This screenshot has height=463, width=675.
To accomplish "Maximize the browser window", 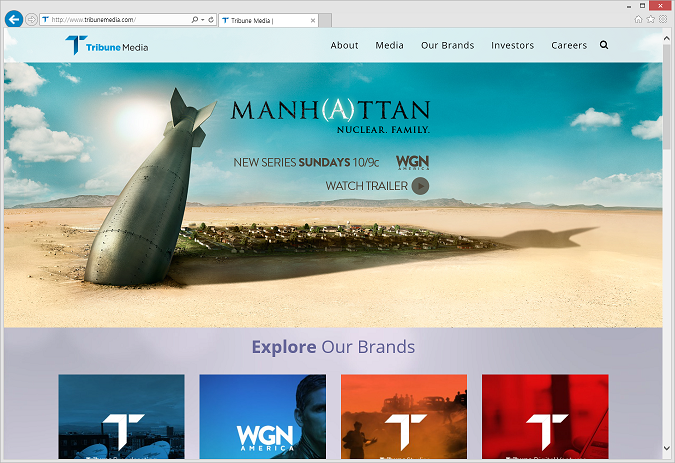I will [642, 6].
